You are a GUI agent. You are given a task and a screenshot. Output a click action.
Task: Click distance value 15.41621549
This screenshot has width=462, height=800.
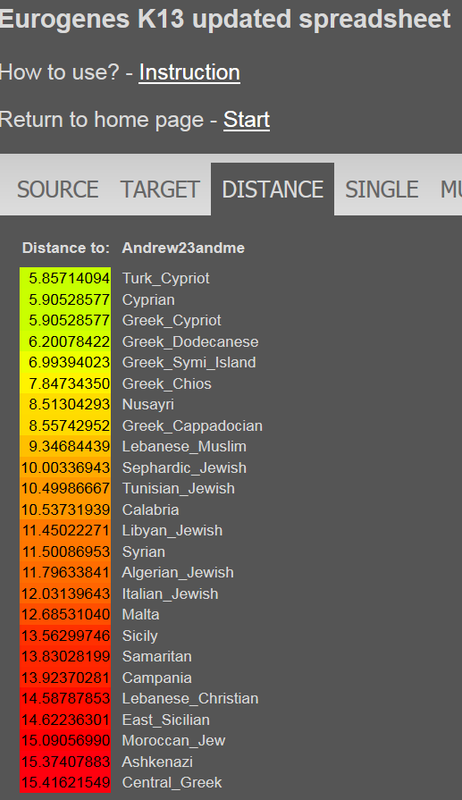click(x=65, y=783)
